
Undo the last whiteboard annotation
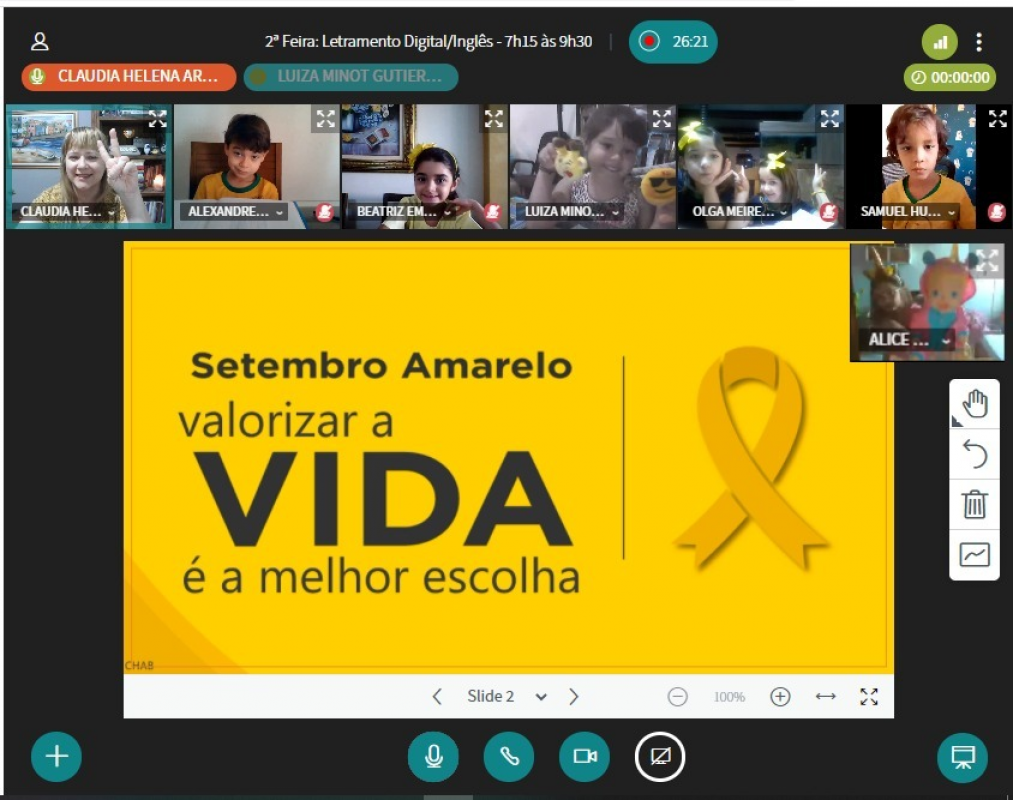pos(974,455)
